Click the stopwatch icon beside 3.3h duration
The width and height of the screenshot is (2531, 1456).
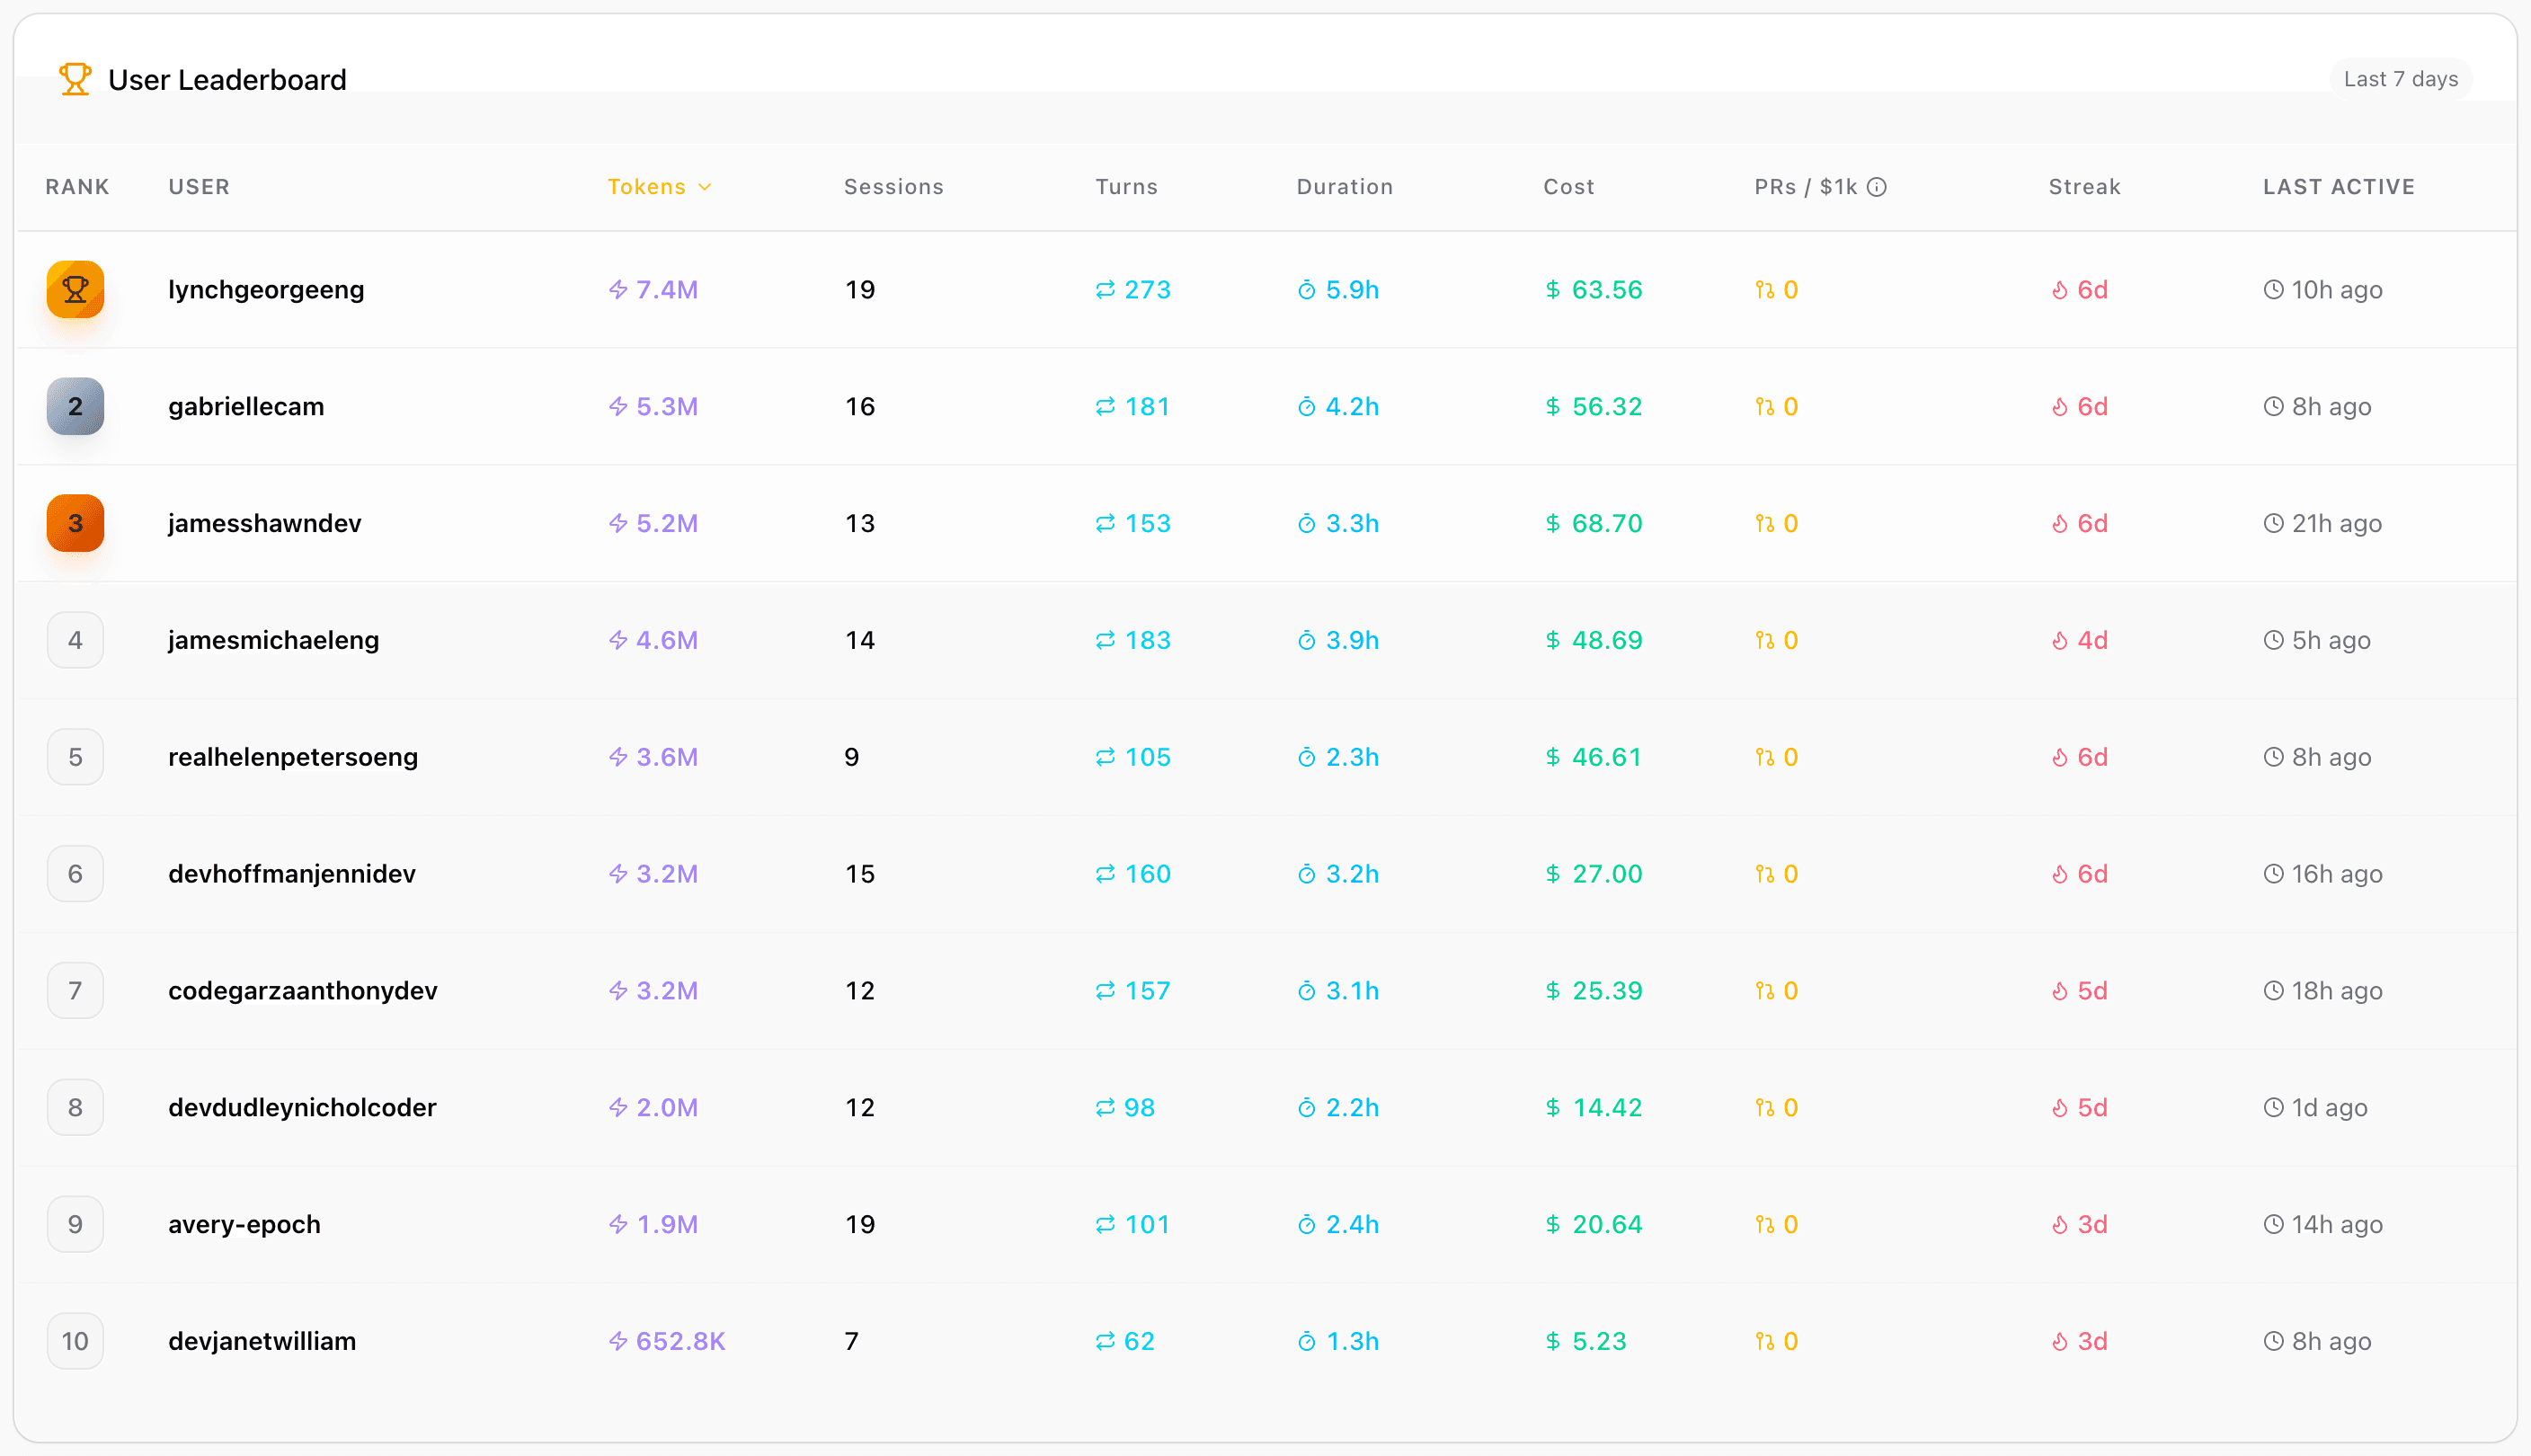1306,523
